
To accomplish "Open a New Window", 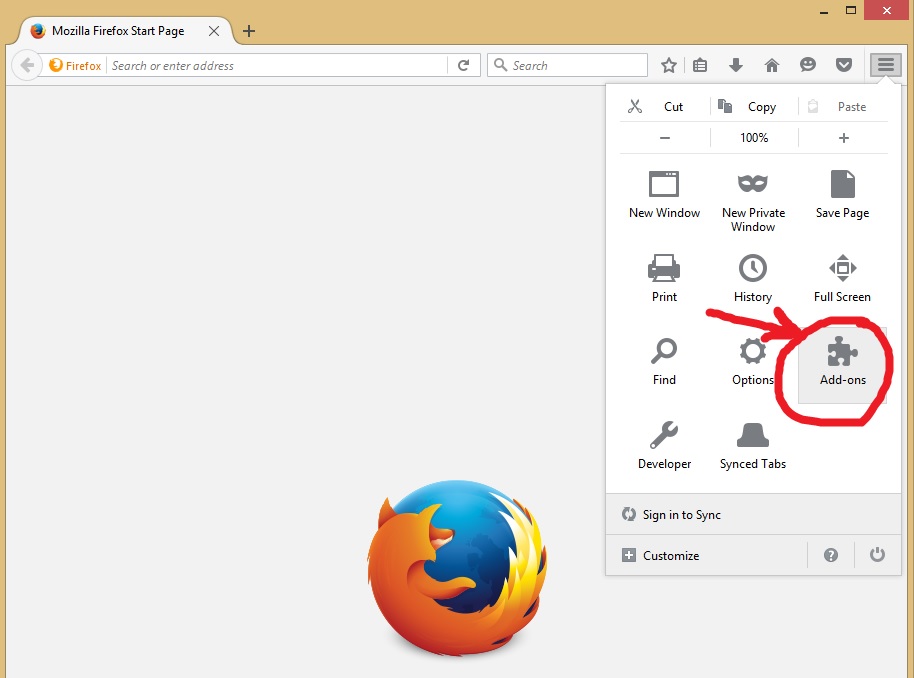I will tap(664, 196).
